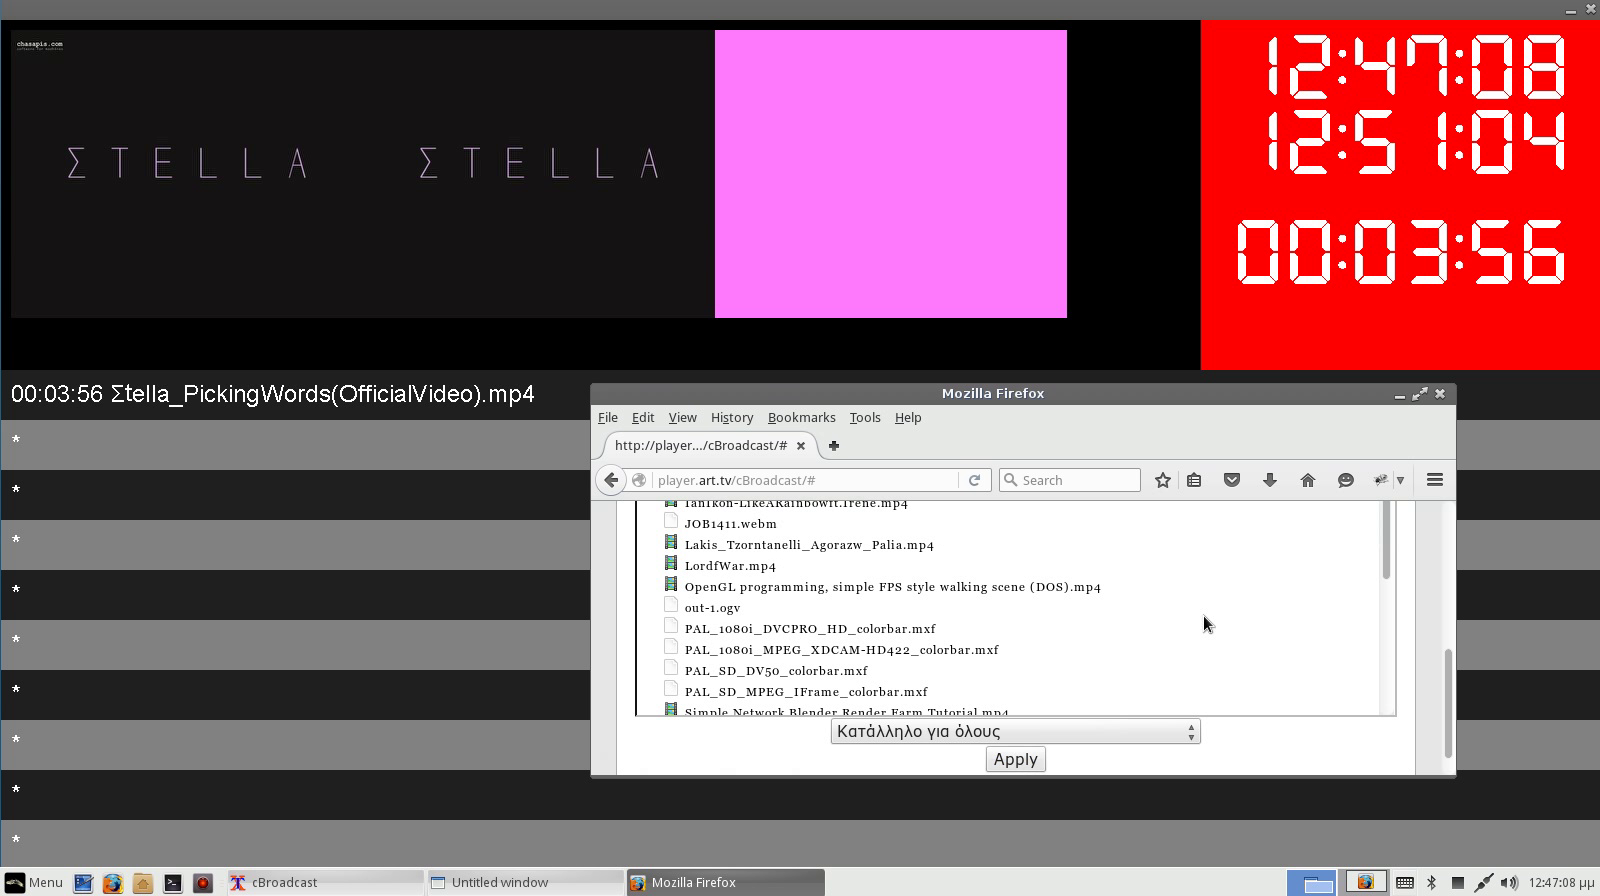This screenshot has width=1600, height=896.
Task: Open the Κατάλληλο για όλους dropdown
Action: (x=1015, y=732)
